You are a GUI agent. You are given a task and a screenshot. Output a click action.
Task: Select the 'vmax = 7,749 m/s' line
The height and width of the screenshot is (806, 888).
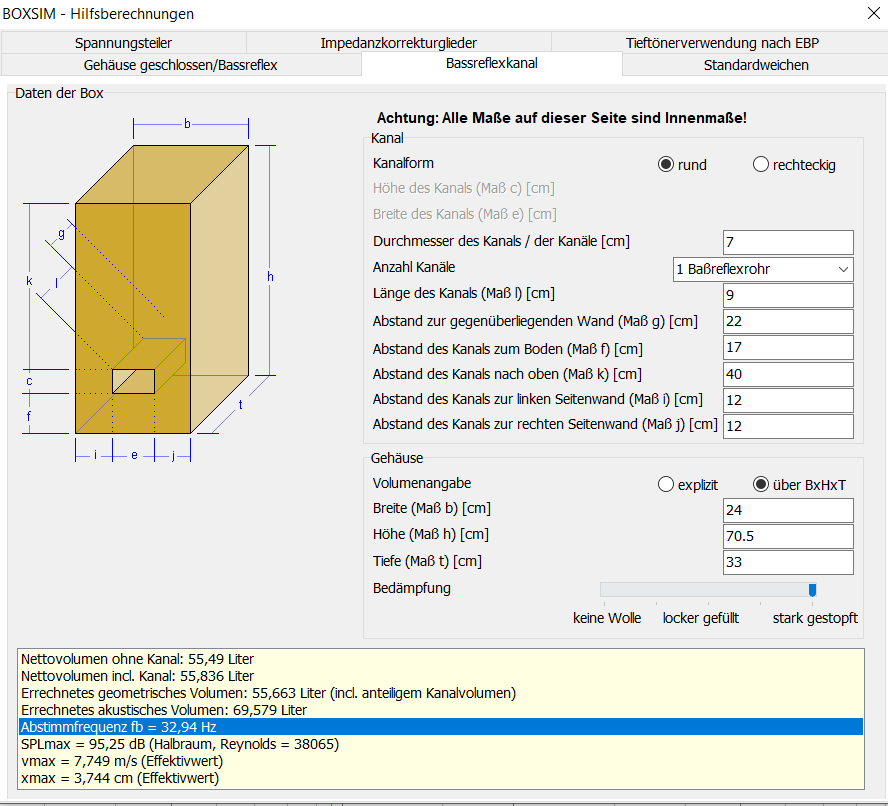[x=441, y=761]
